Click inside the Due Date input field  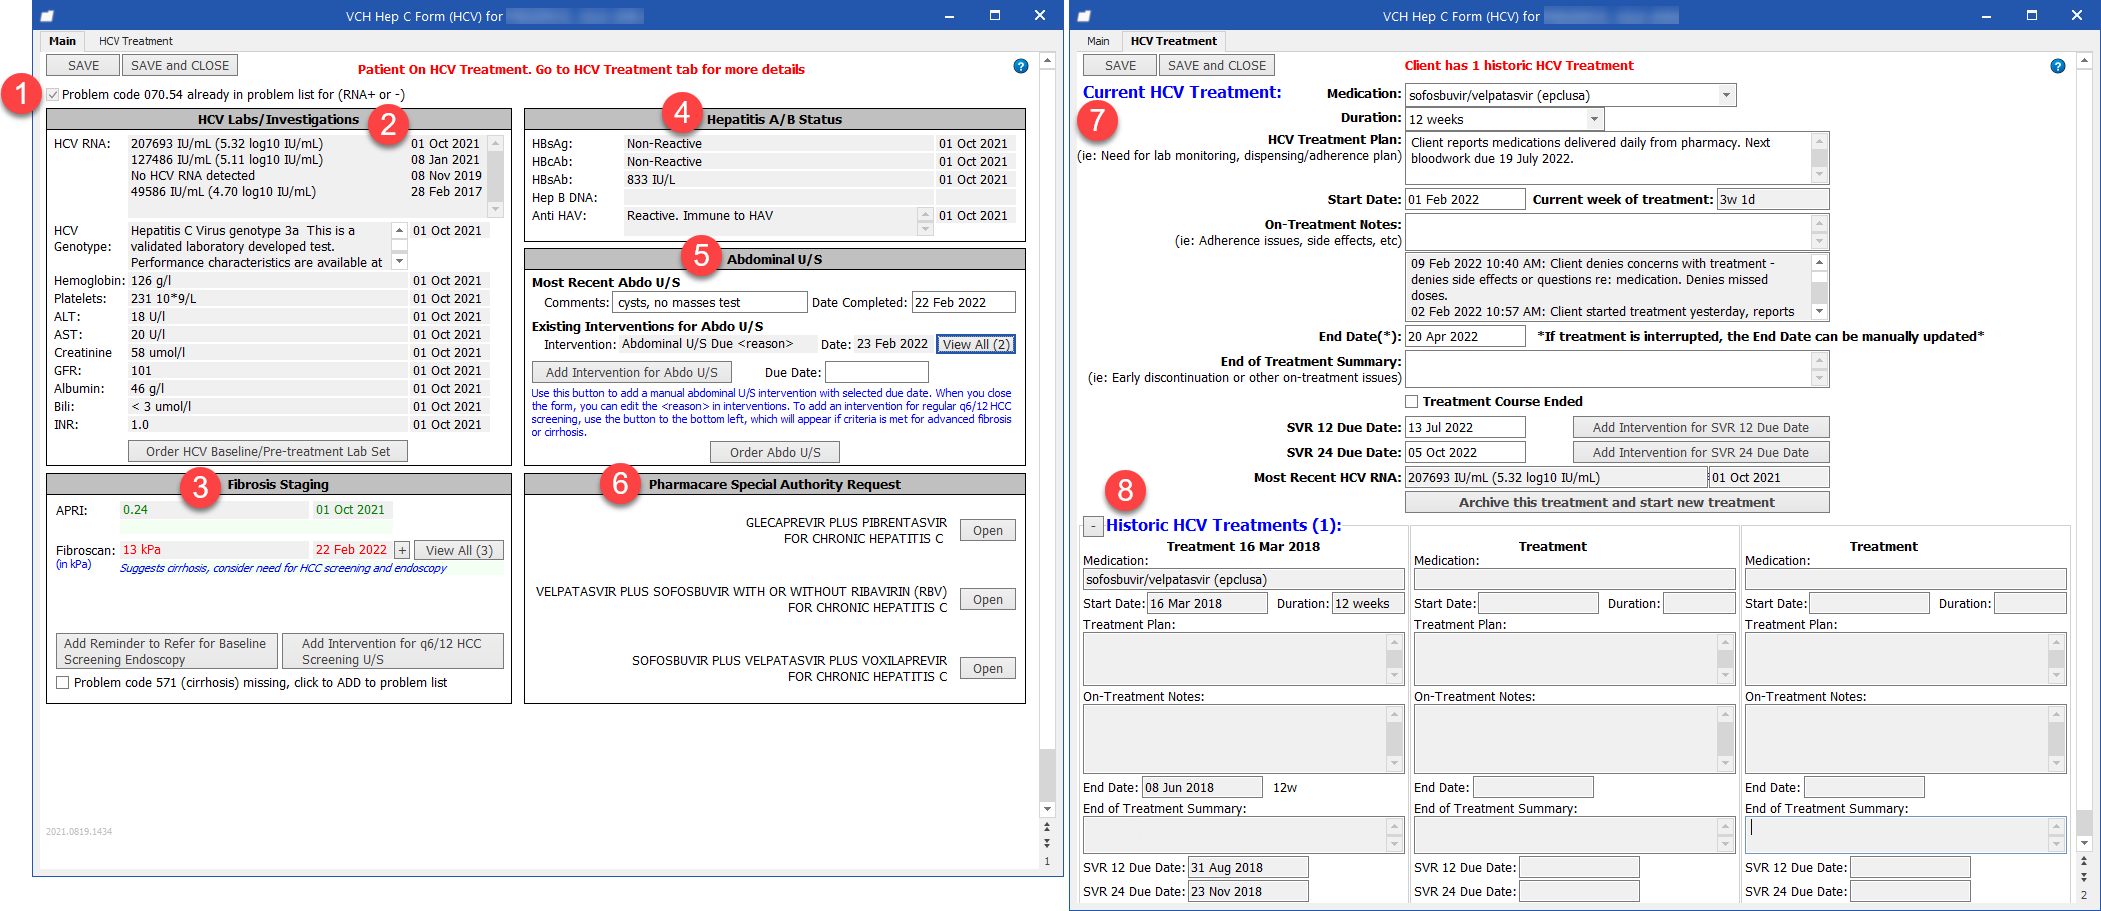[x=877, y=371]
